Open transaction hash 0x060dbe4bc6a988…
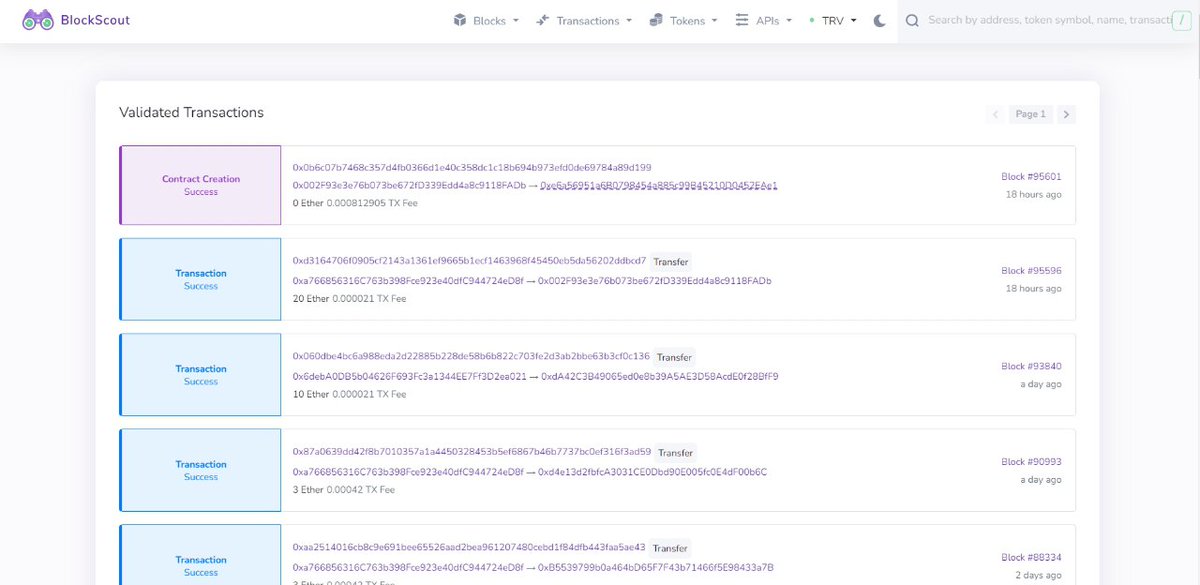This screenshot has height=585, width=1200. pos(471,356)
